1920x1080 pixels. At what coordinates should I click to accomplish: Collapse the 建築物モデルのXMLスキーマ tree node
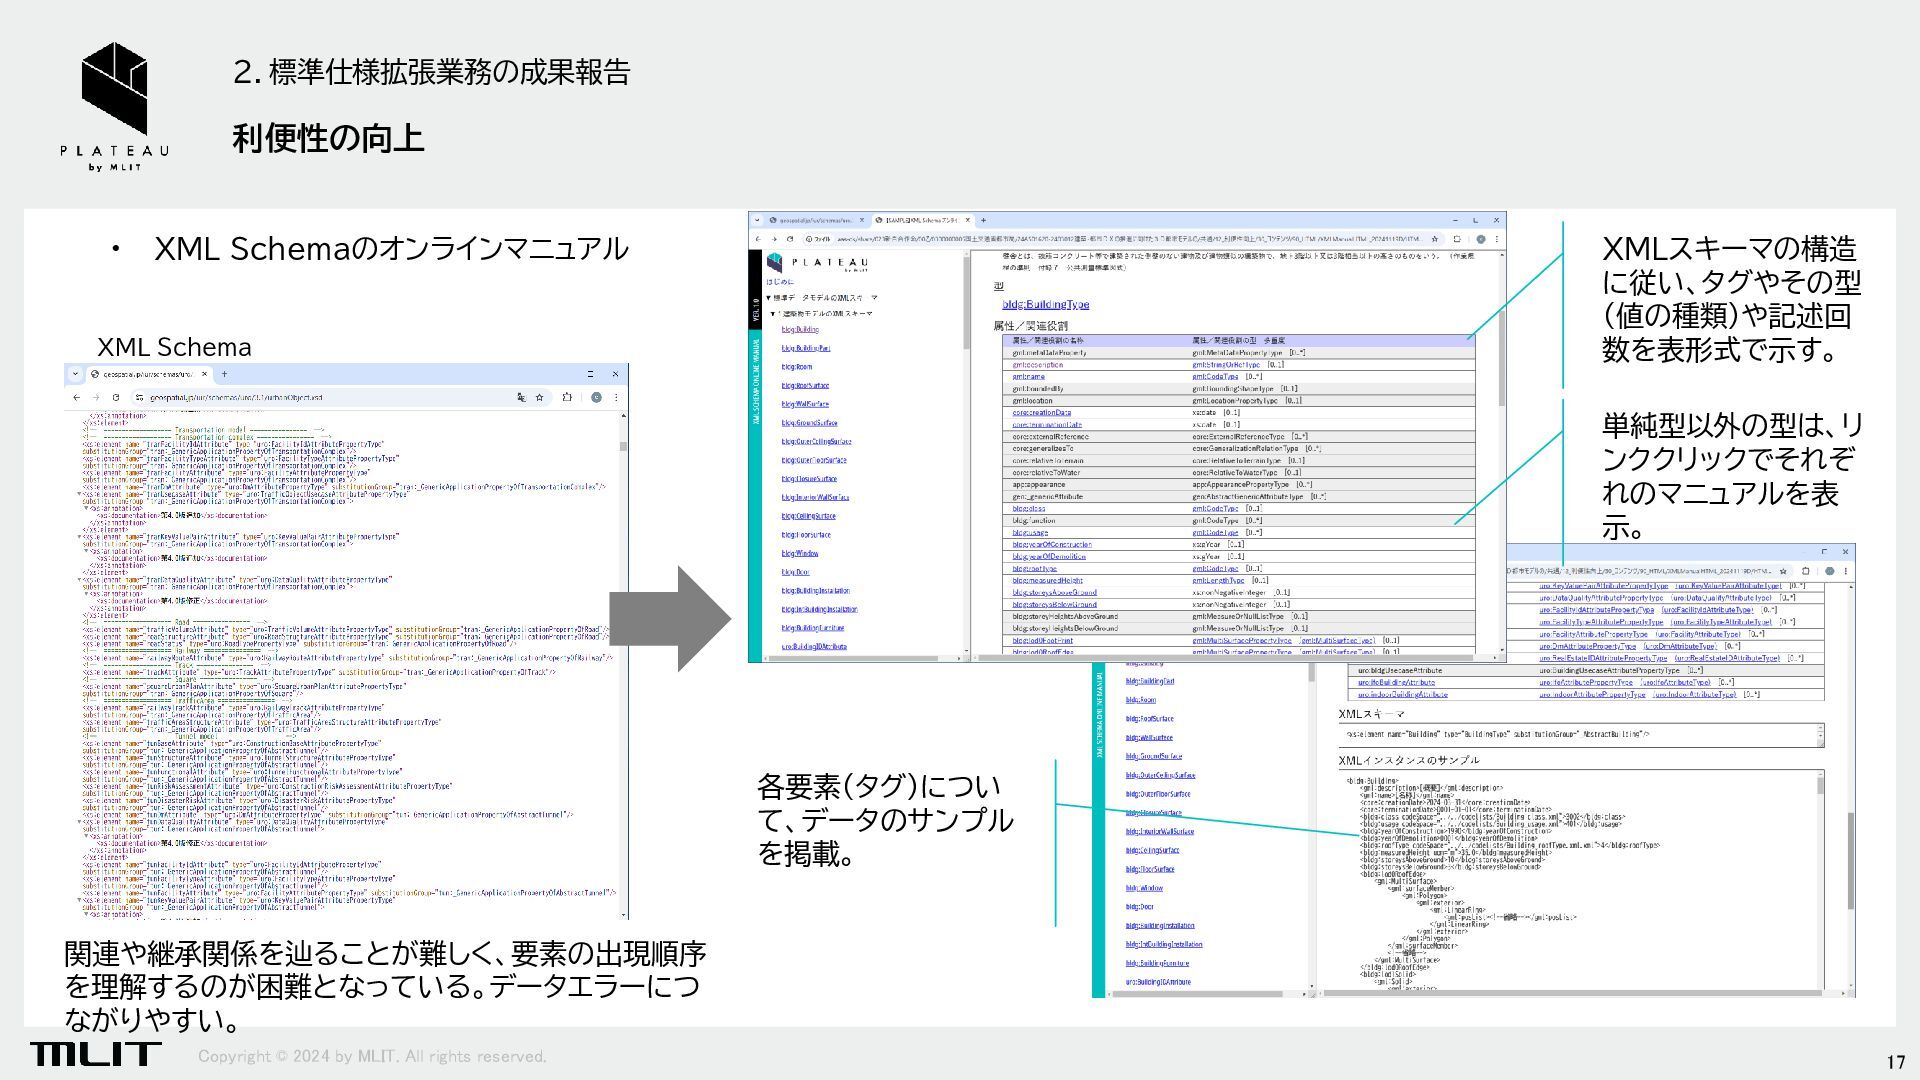coord(773,314)
